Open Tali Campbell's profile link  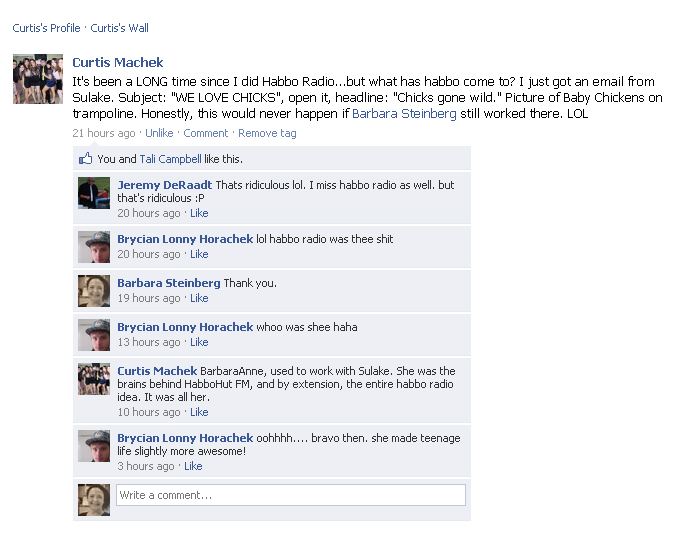(x=170, y=159)
